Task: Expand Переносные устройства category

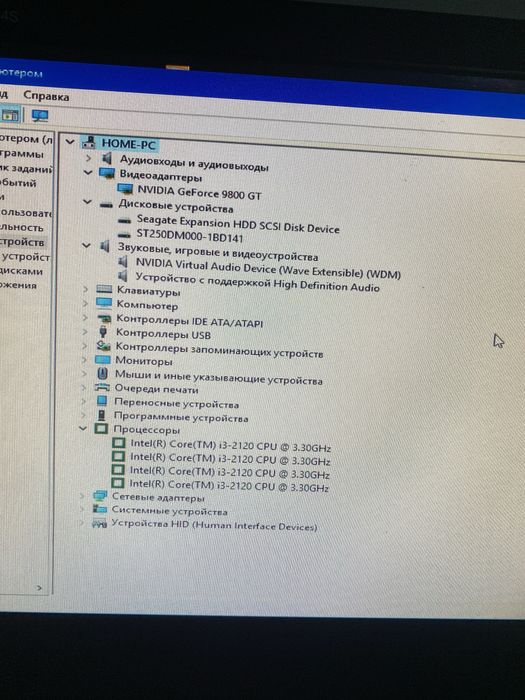Action: pyautogui.click(x=84, y=402)
